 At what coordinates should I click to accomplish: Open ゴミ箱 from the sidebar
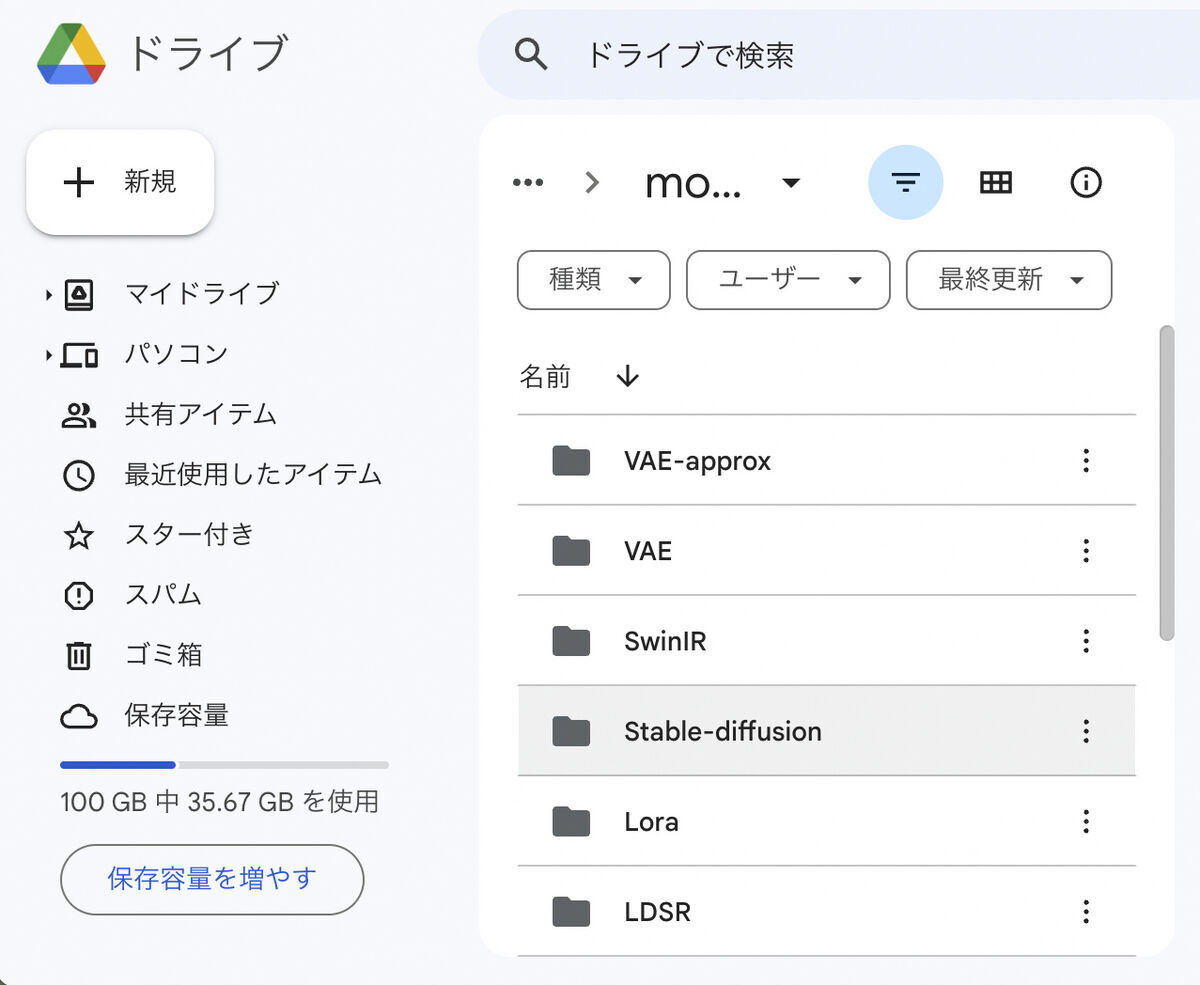pyautogui.click(x=163, y=655)
